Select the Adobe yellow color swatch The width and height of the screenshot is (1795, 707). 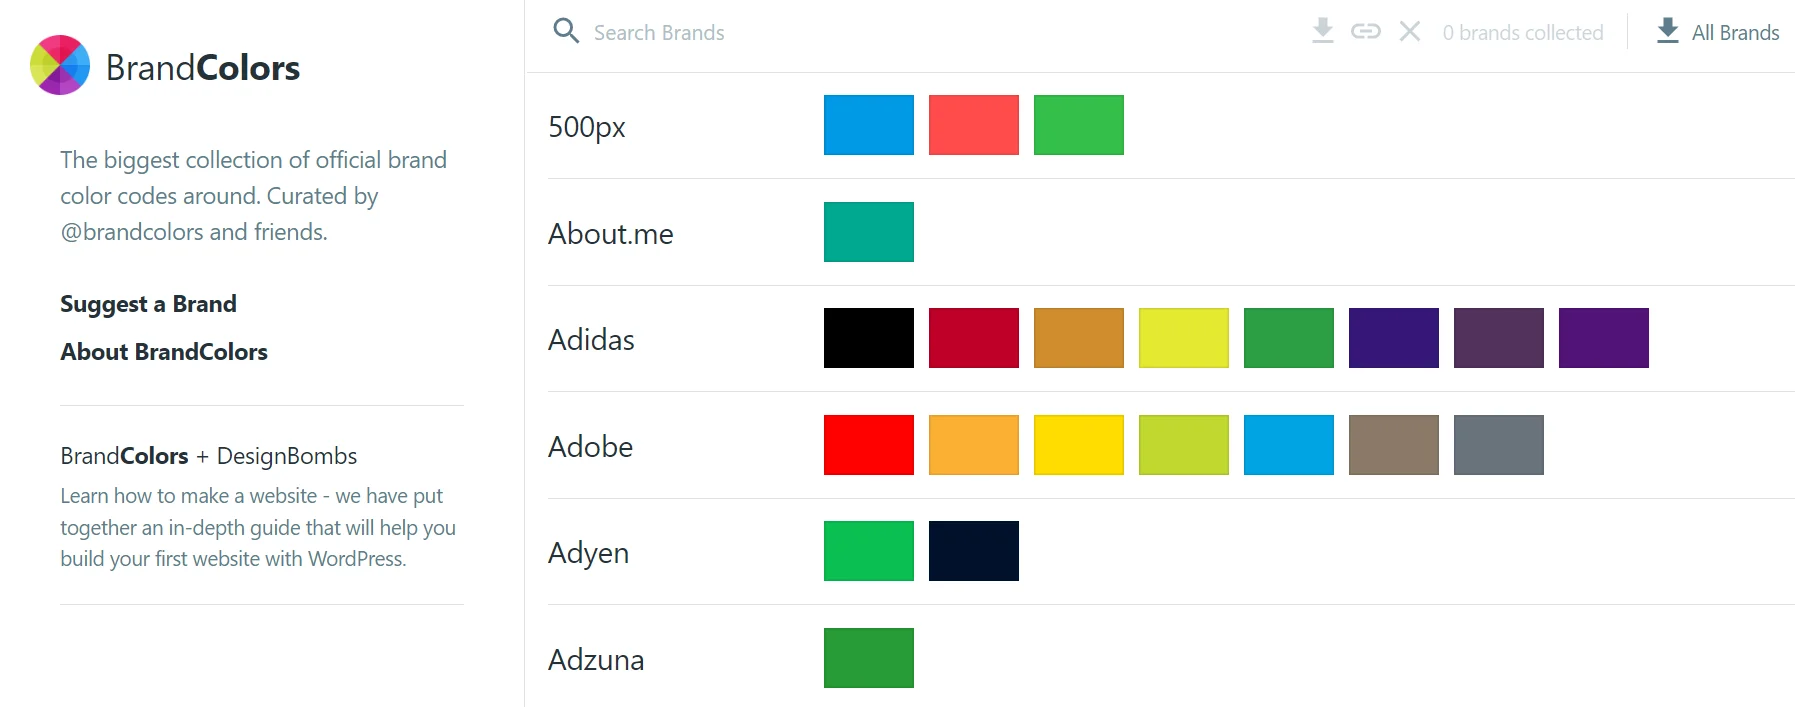coord(1078,445)
